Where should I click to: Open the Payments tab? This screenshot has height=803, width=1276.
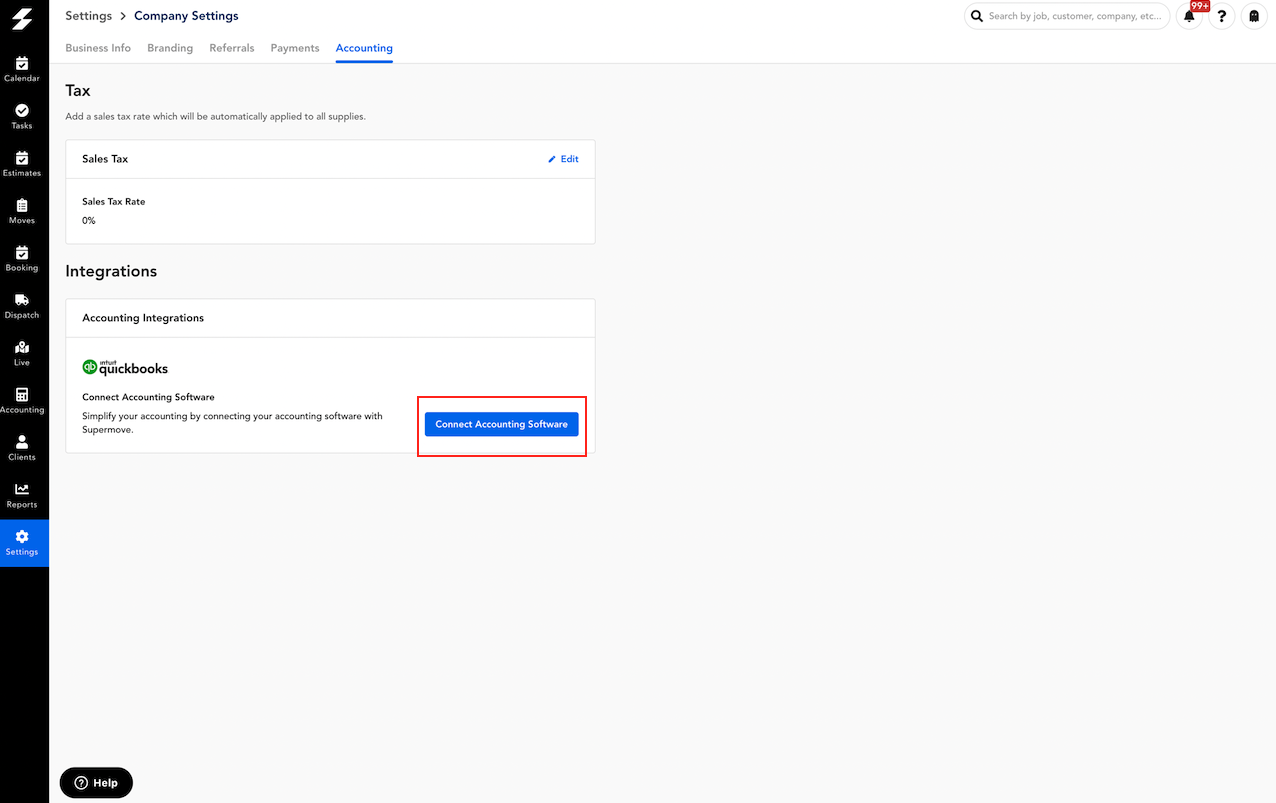[295, 48]
